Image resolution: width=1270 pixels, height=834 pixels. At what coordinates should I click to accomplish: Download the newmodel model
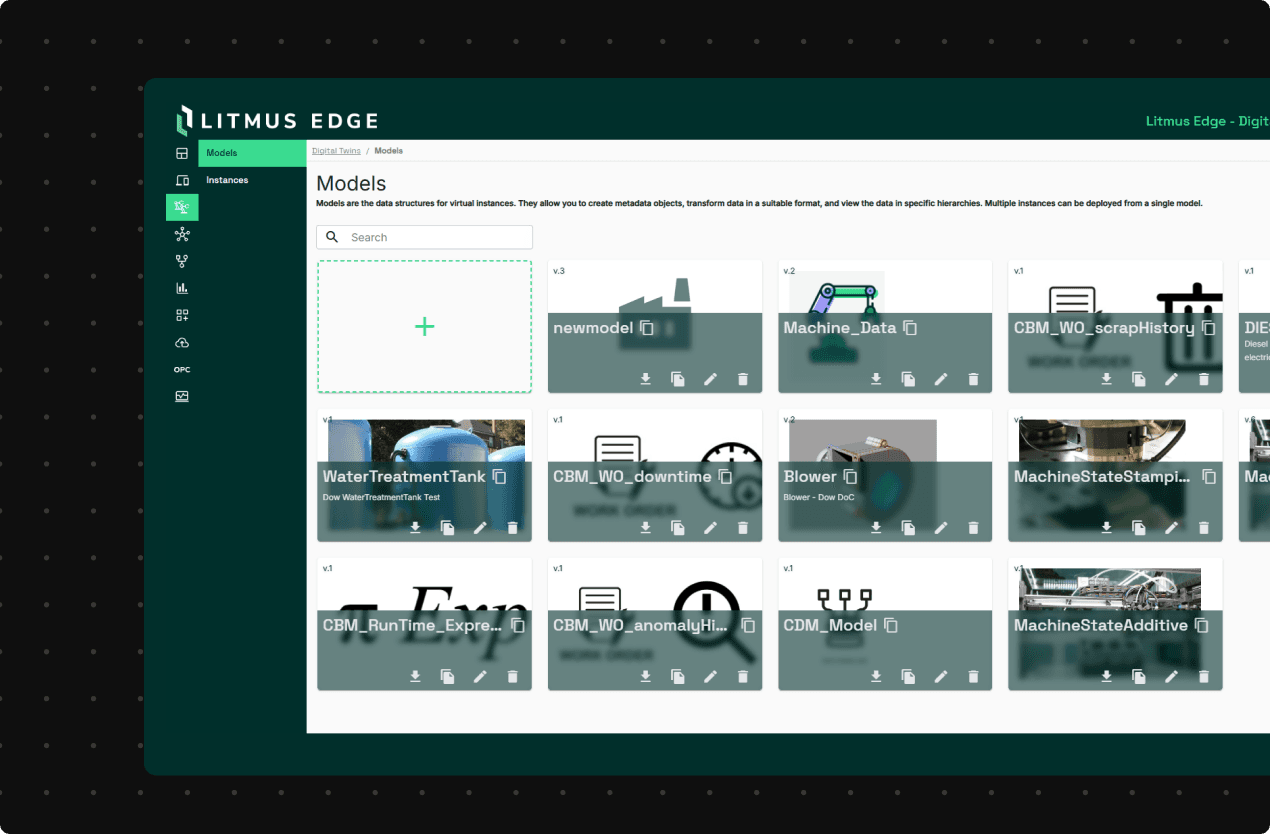[x=645, y=379]
